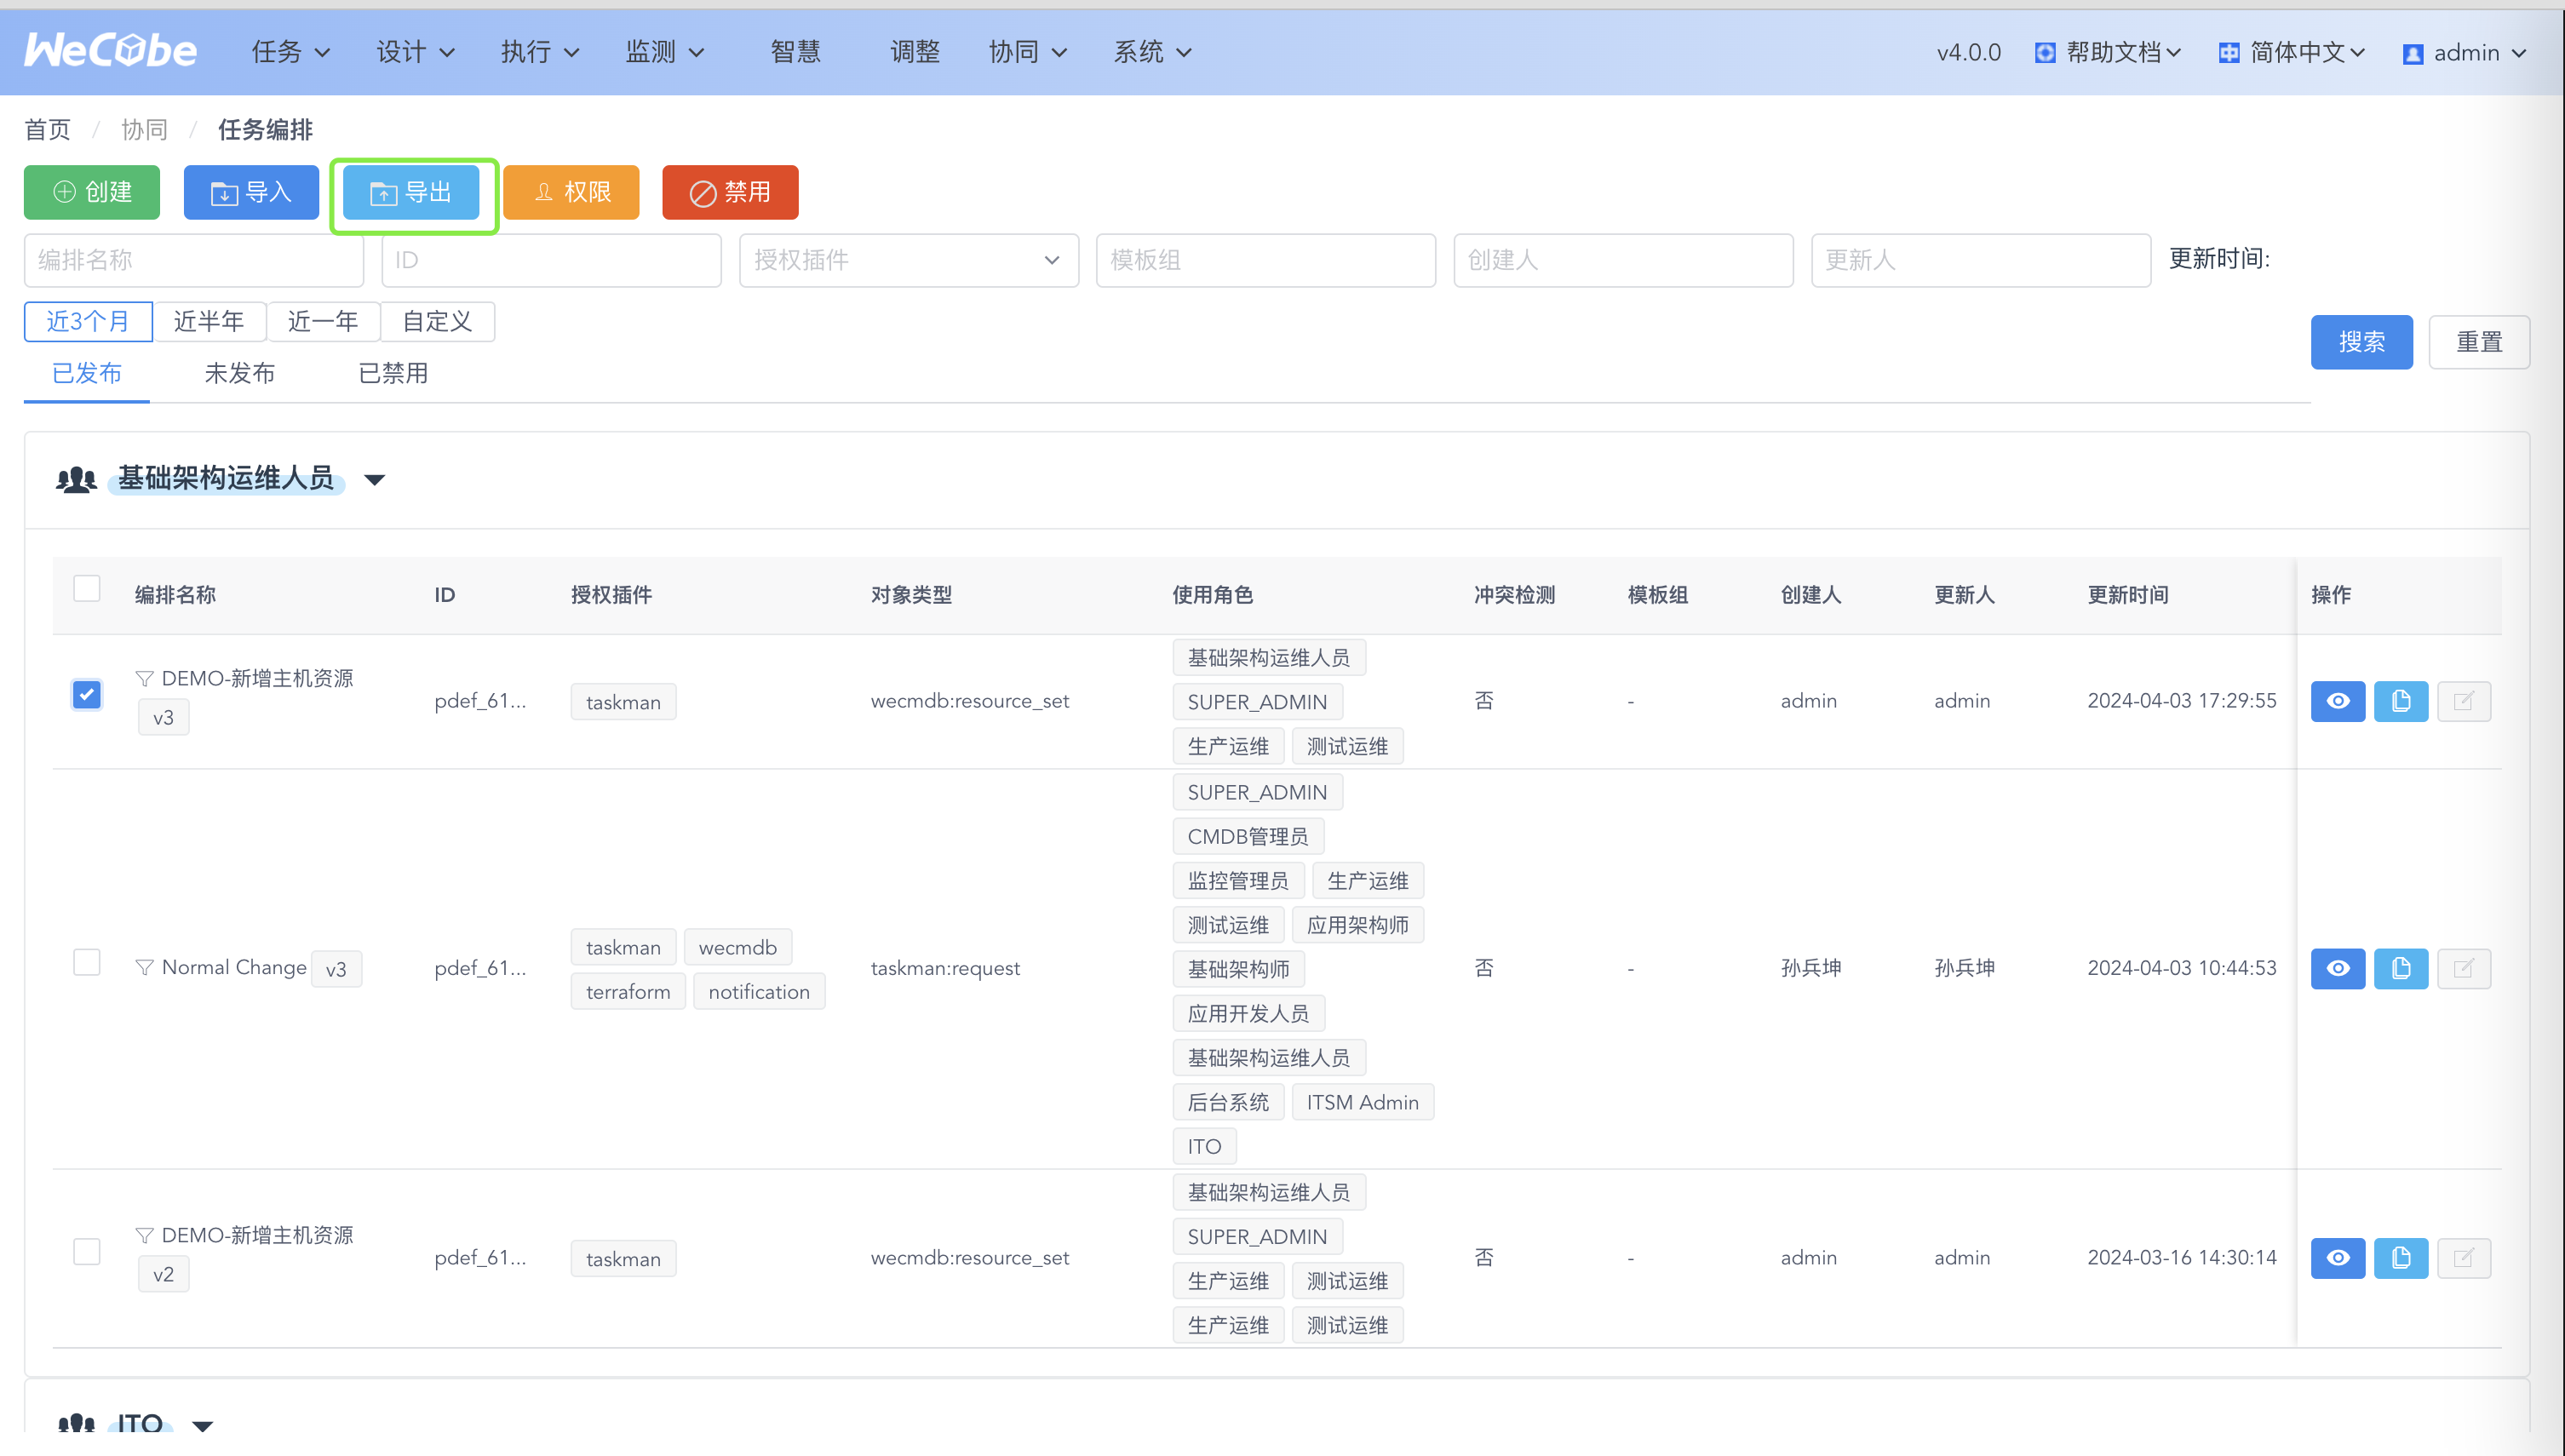The height and width of the screenshot is (1456, 2565).
Task: Open the 授权插件 filter dropdown
Action: pos(908,260)
